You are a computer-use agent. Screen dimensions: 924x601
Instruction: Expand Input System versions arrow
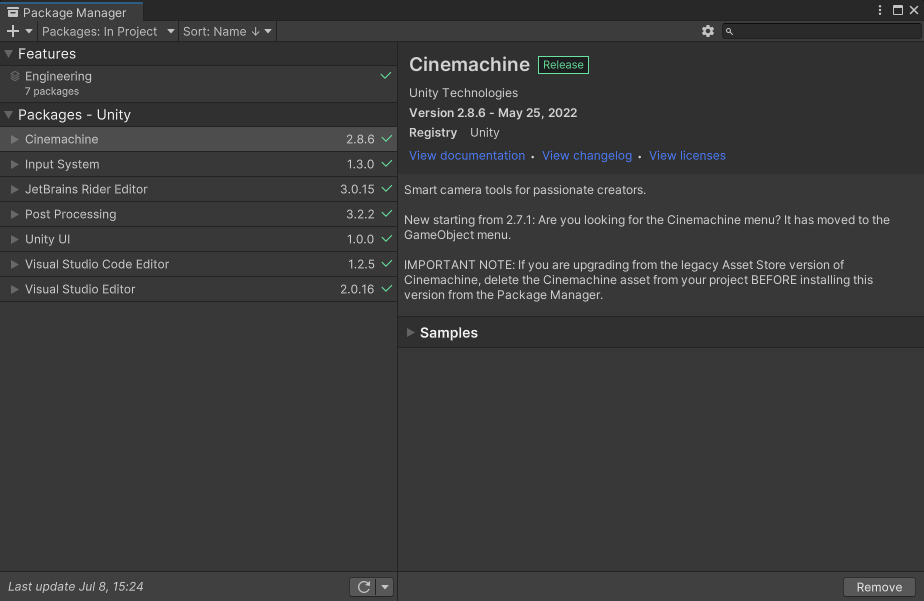point(15,164)
